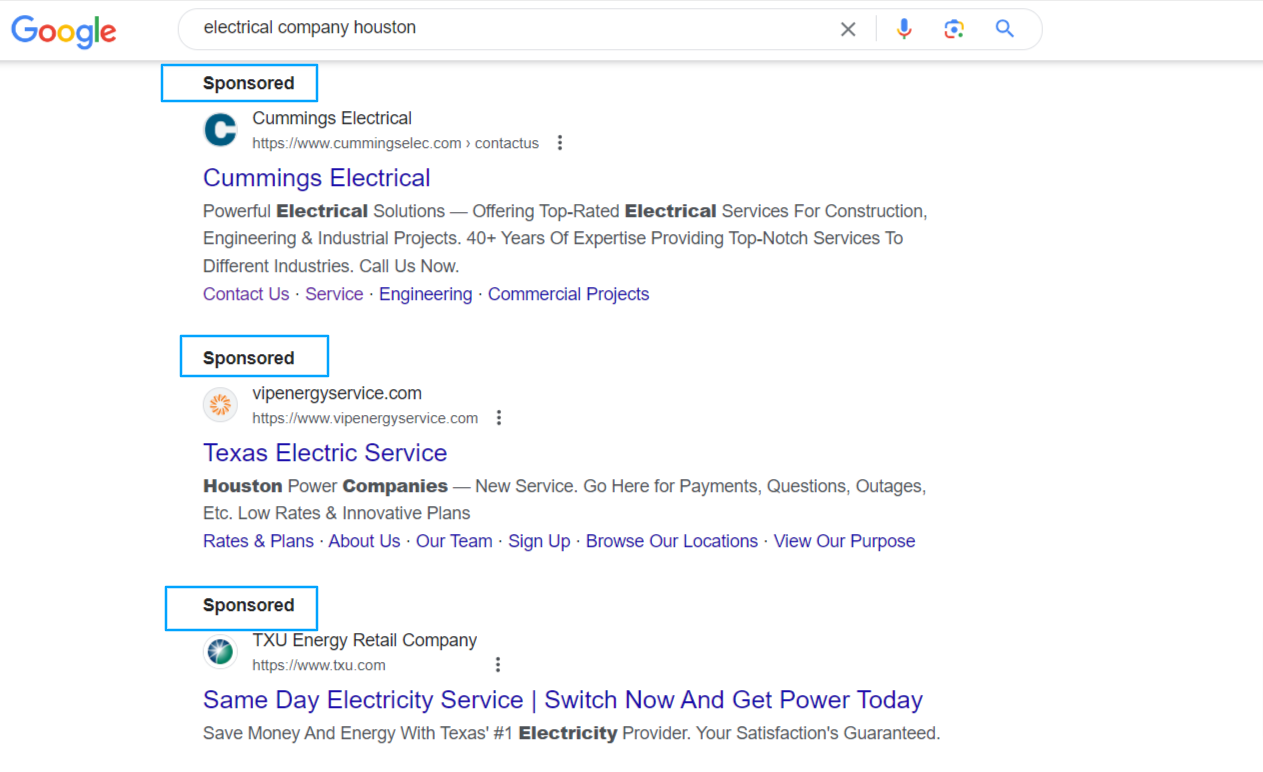The width and height of the screenshot is (1263, 772).
Task: Clear the search query with the X icon
Action: [x=848, y=29]
